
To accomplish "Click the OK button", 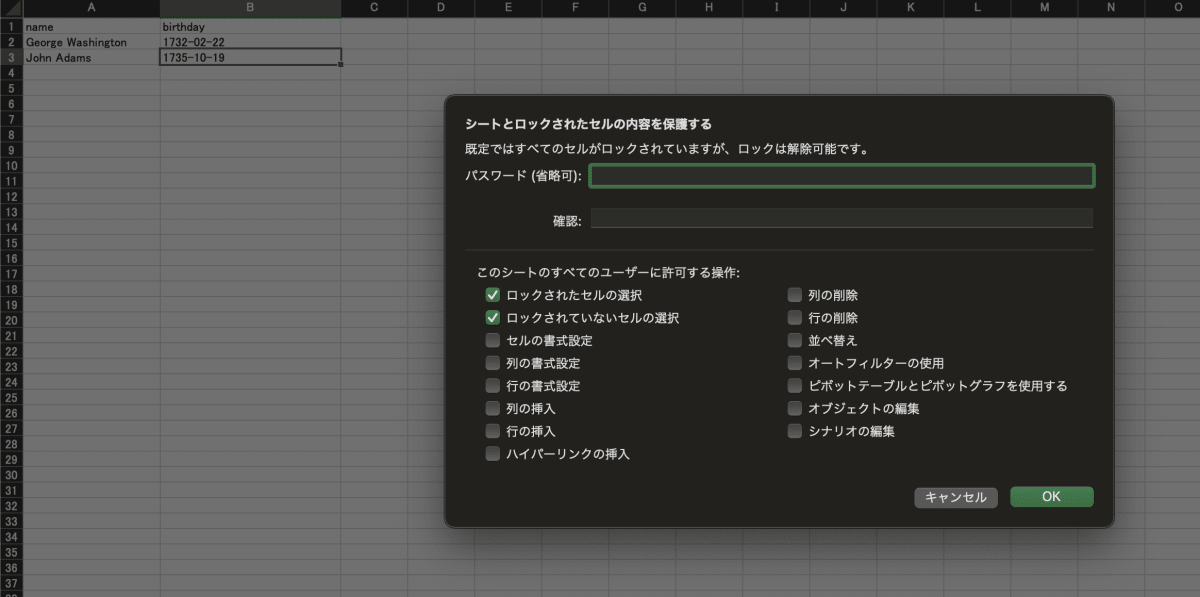I will pos(1051,497).
